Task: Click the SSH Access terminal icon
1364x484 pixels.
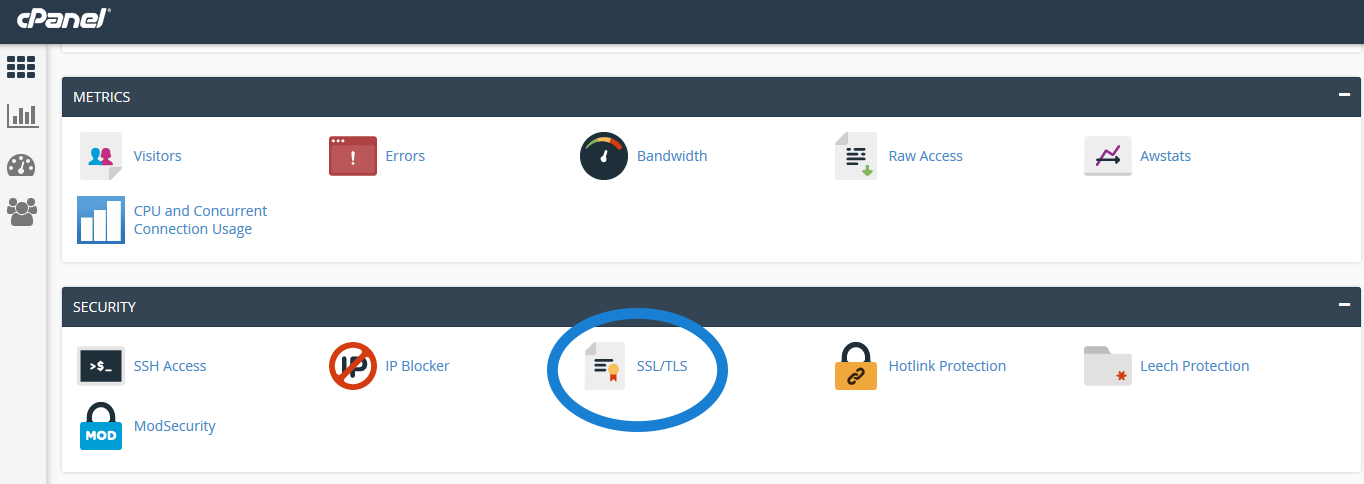Action: 101,366
